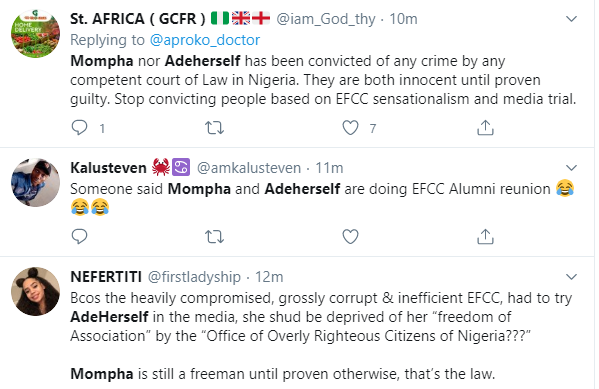Screen dimensions: 599x389
Task: Retweet Kalusteven's EFCC Alumni reunion tweet
Action: (x=214, y=237)
